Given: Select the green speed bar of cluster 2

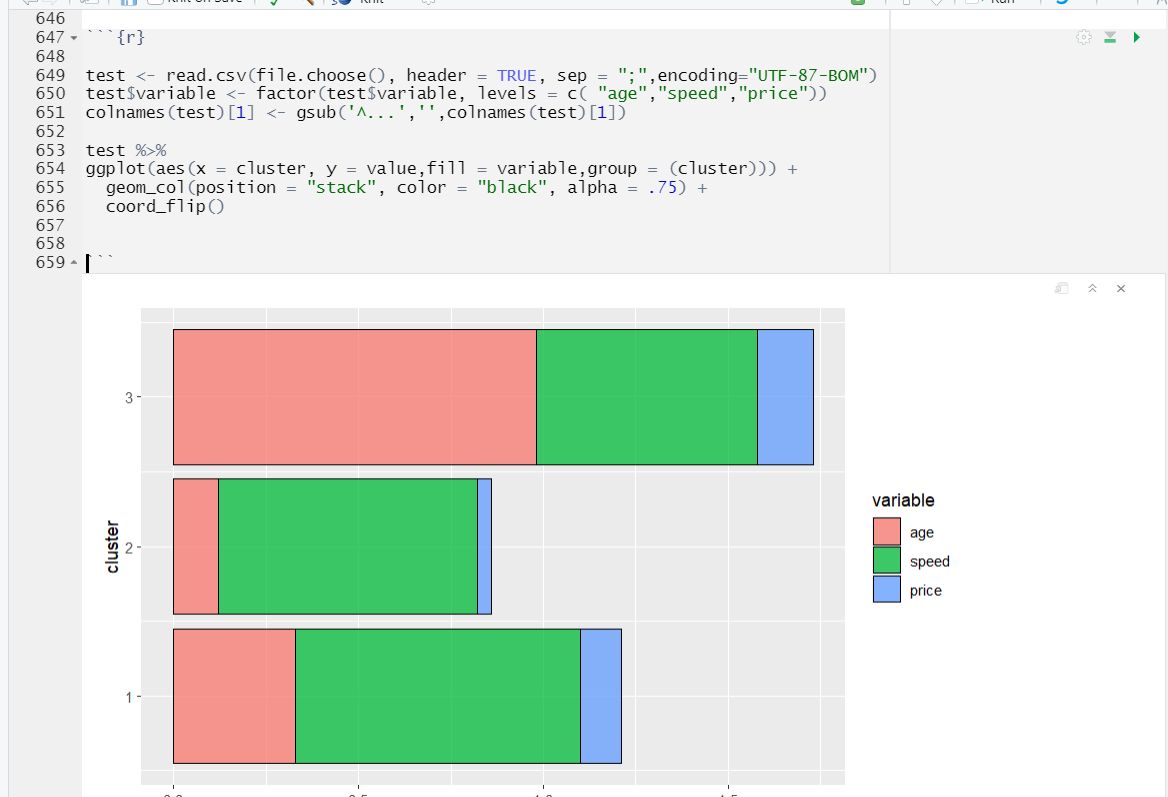Looking at the screenshot, I should [x=348, y=547].
